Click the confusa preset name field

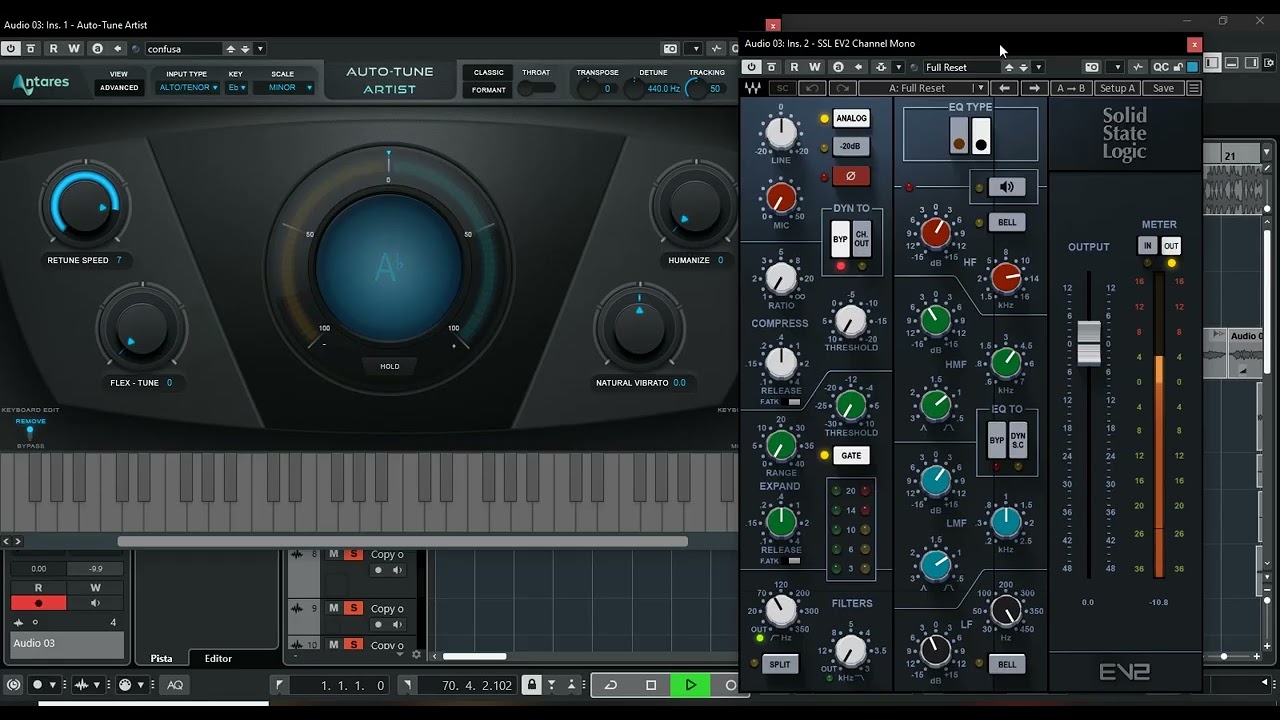[182, 48]
